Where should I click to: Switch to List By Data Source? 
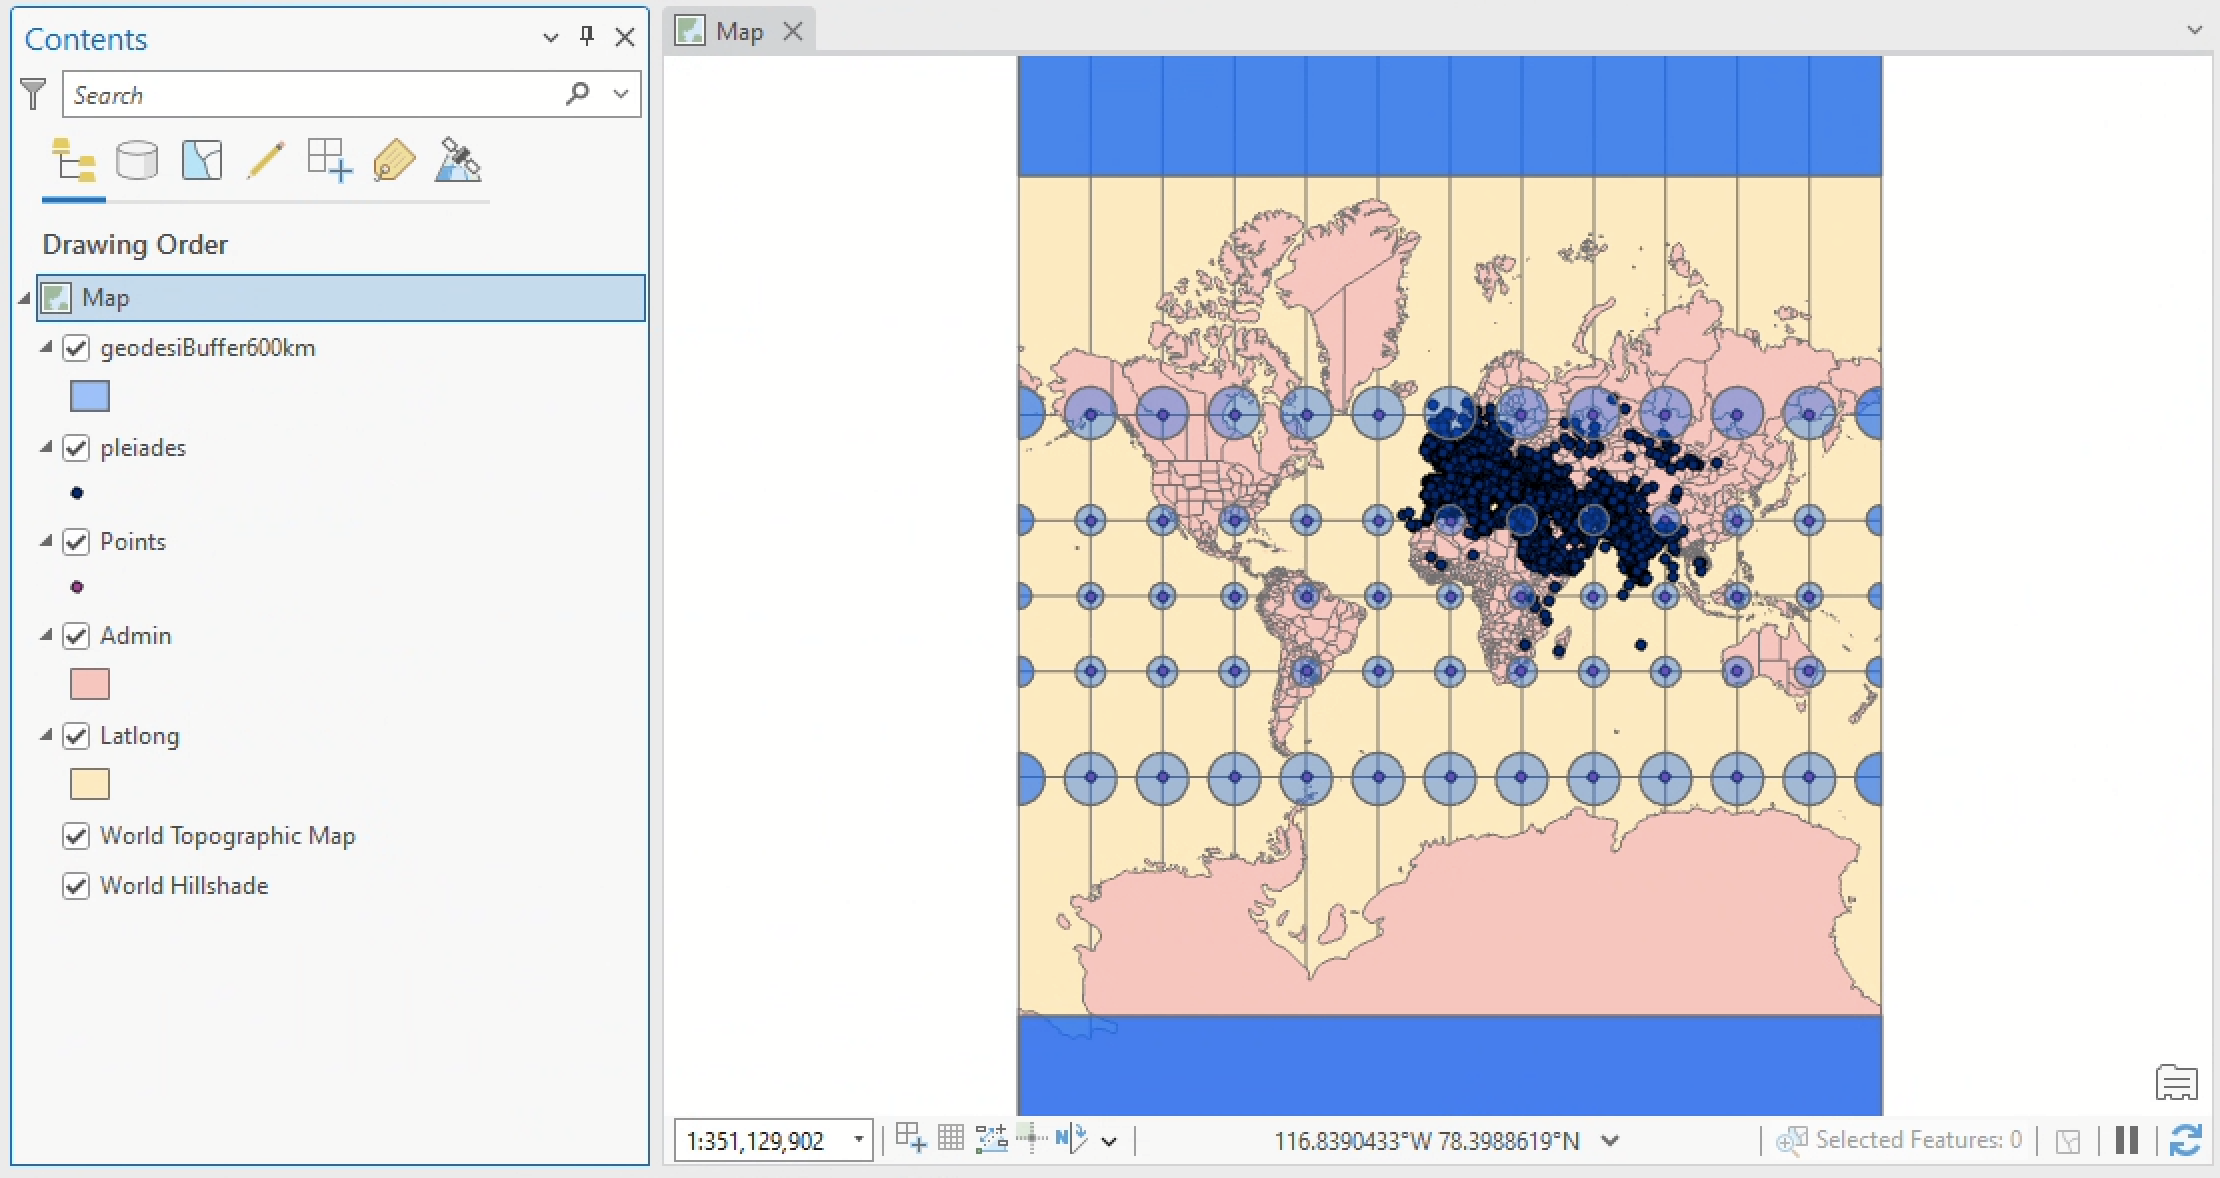pyautogui.click(x=137, y=160)
